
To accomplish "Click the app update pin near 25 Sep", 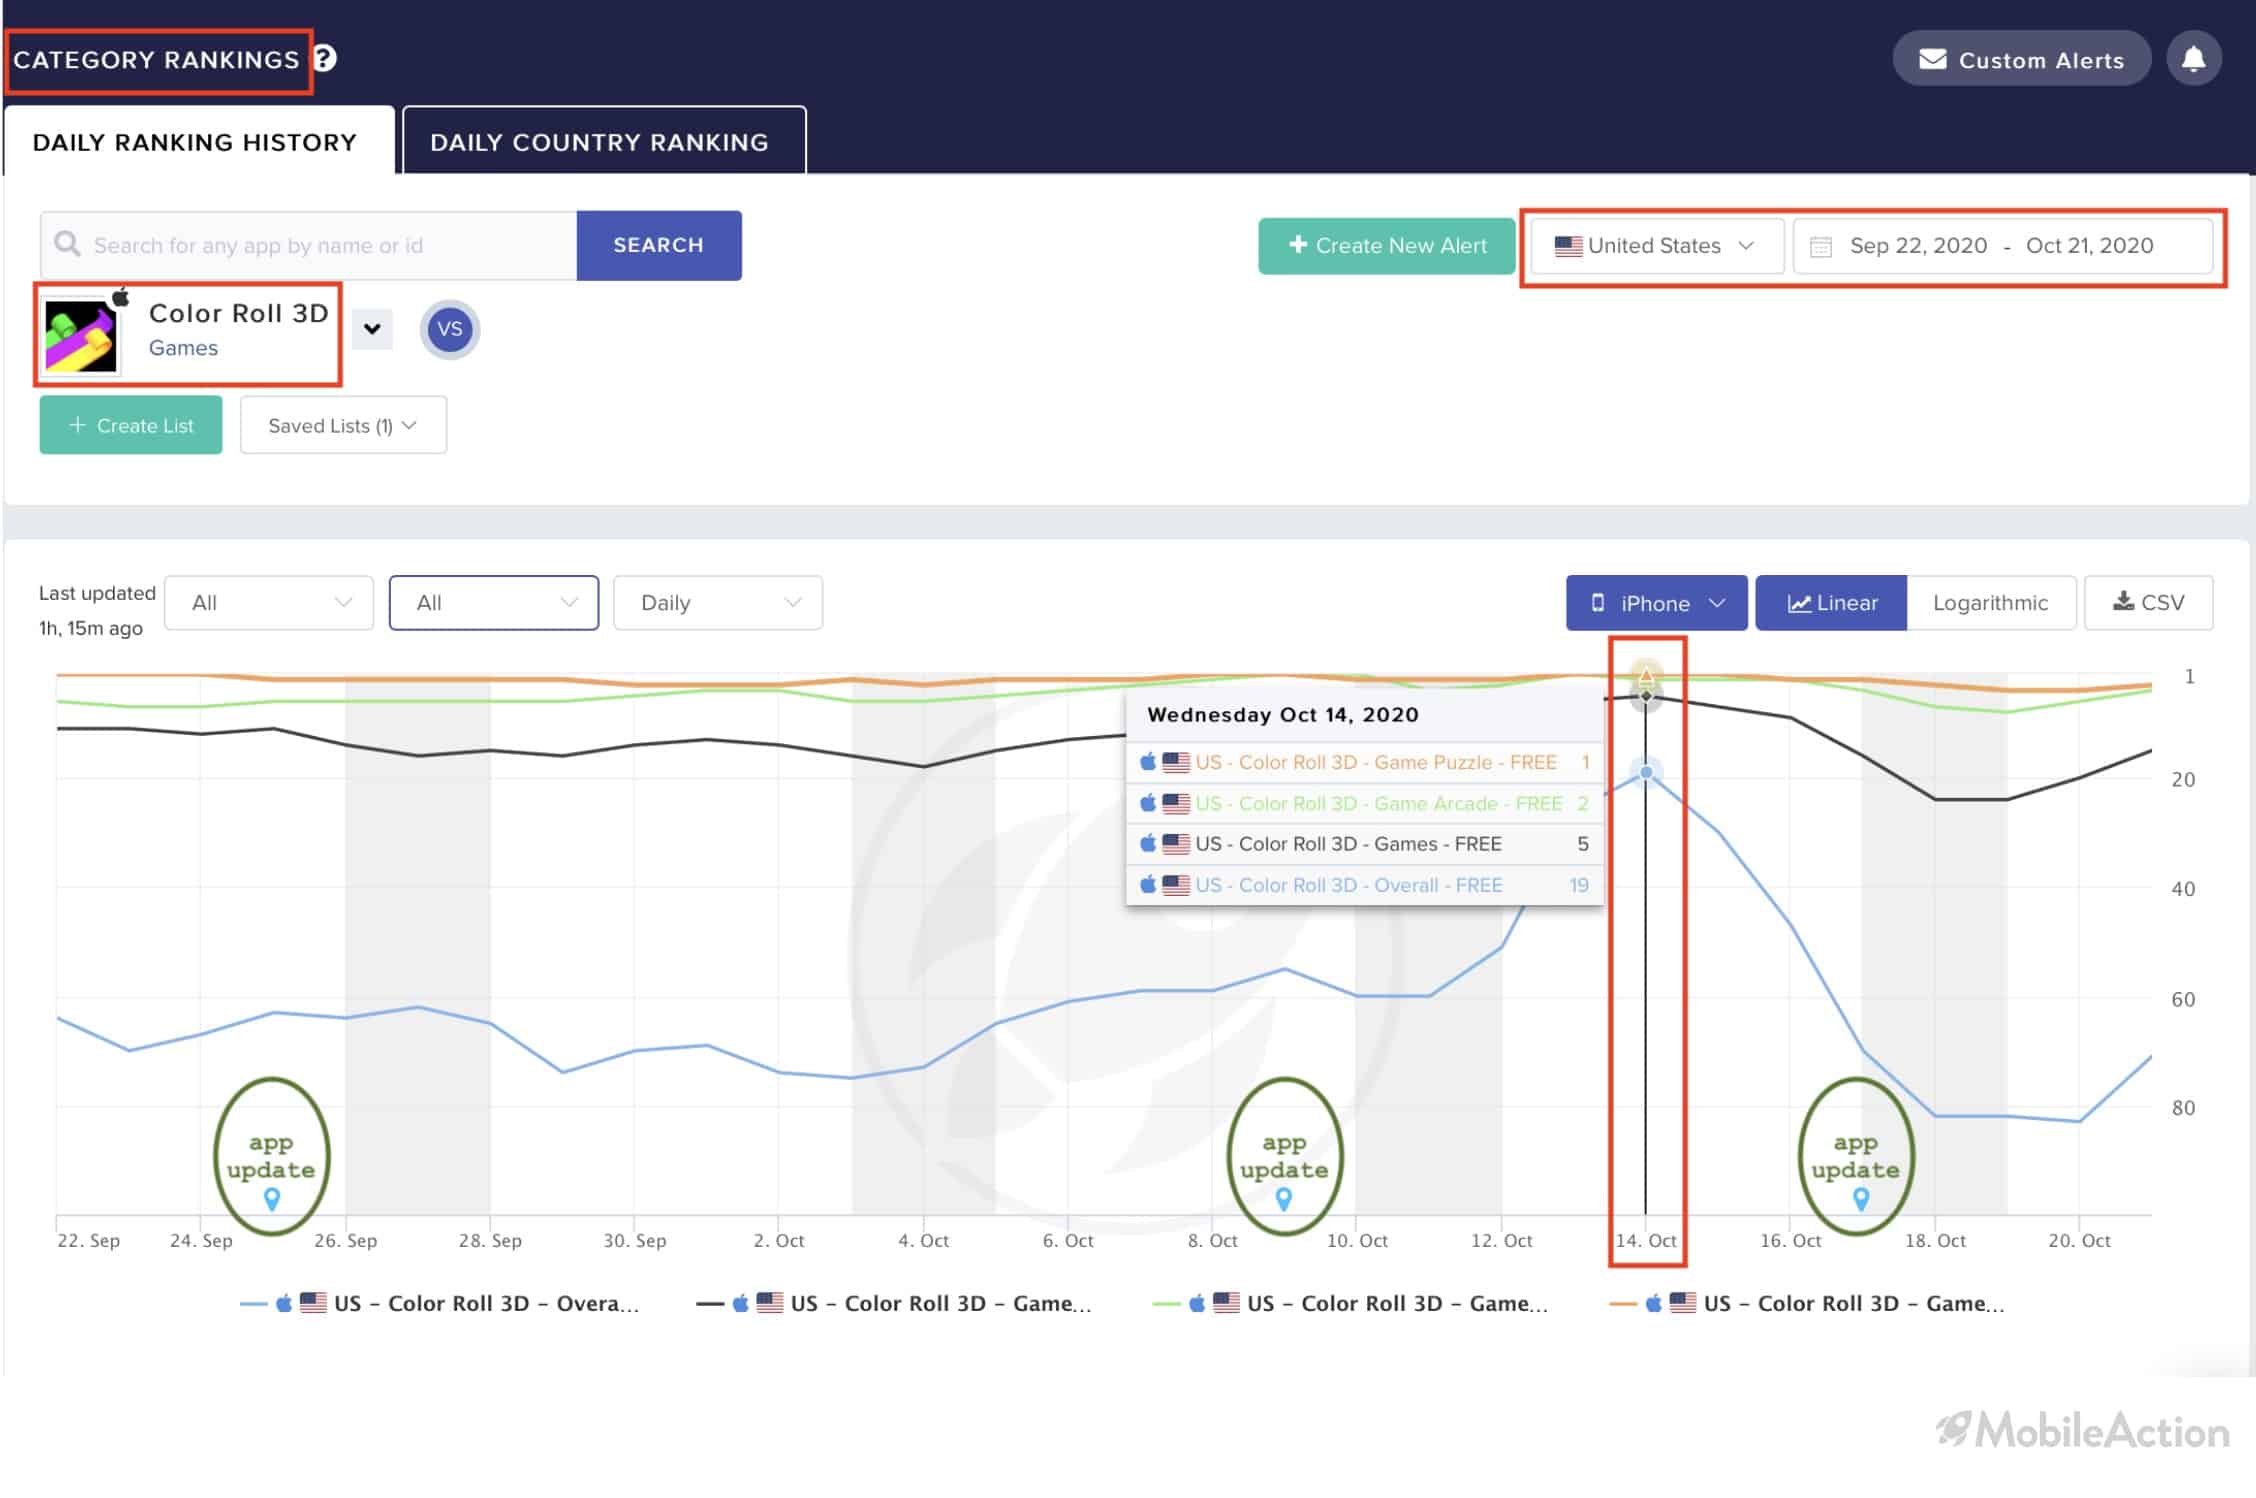I will pos(271,1197).
